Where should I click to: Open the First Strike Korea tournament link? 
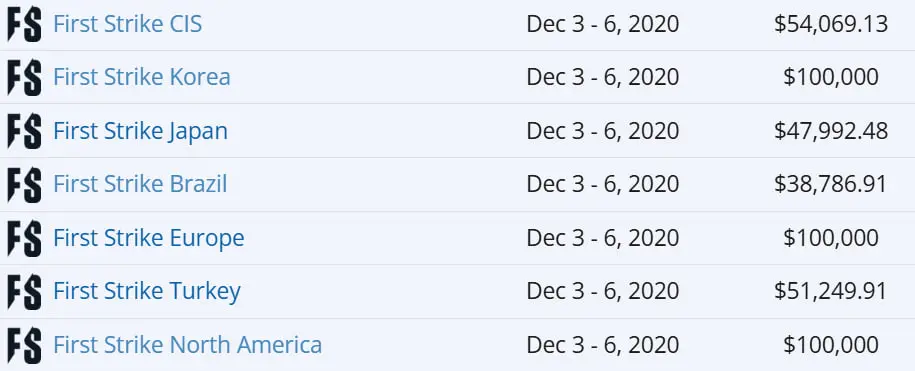pyautogui.click(x=142, y=78)
